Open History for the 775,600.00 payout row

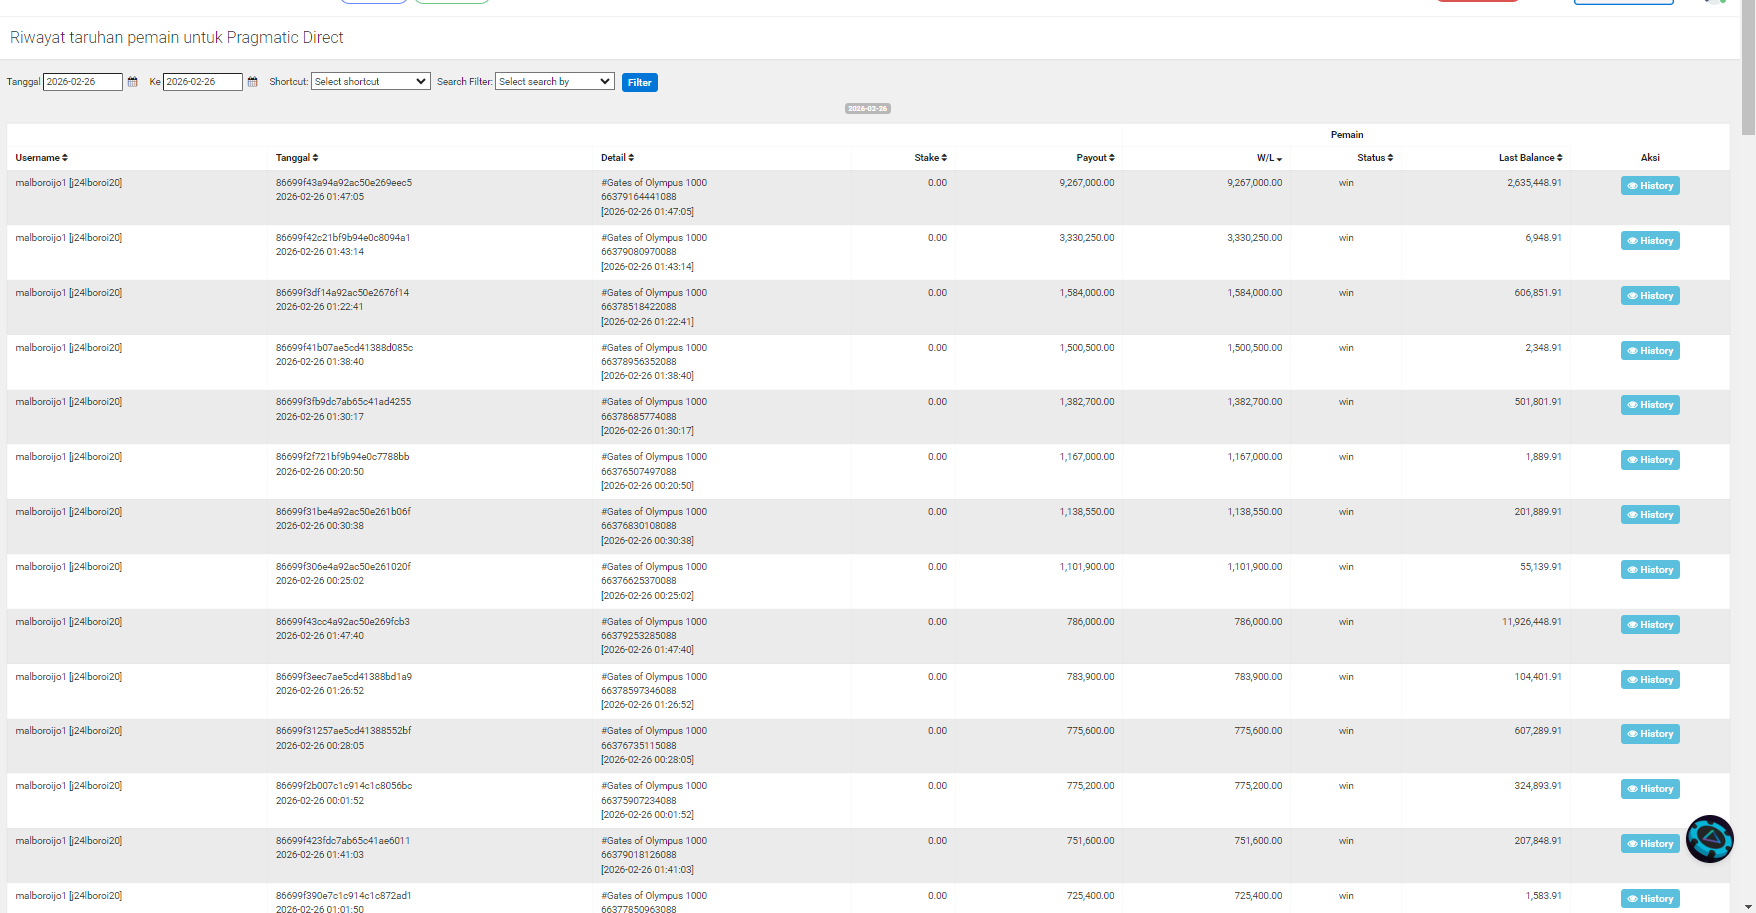(x=1650, y=734)
